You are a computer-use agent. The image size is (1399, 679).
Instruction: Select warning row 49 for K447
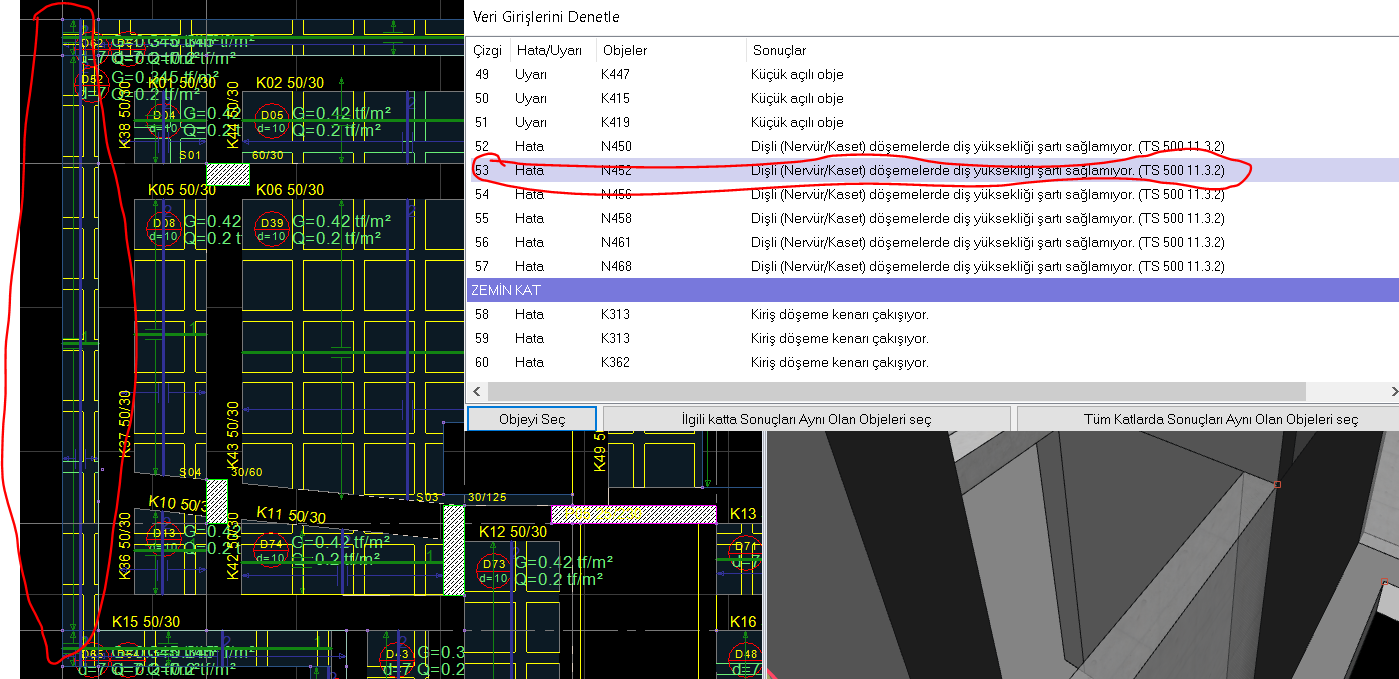[x=800, y=74]
